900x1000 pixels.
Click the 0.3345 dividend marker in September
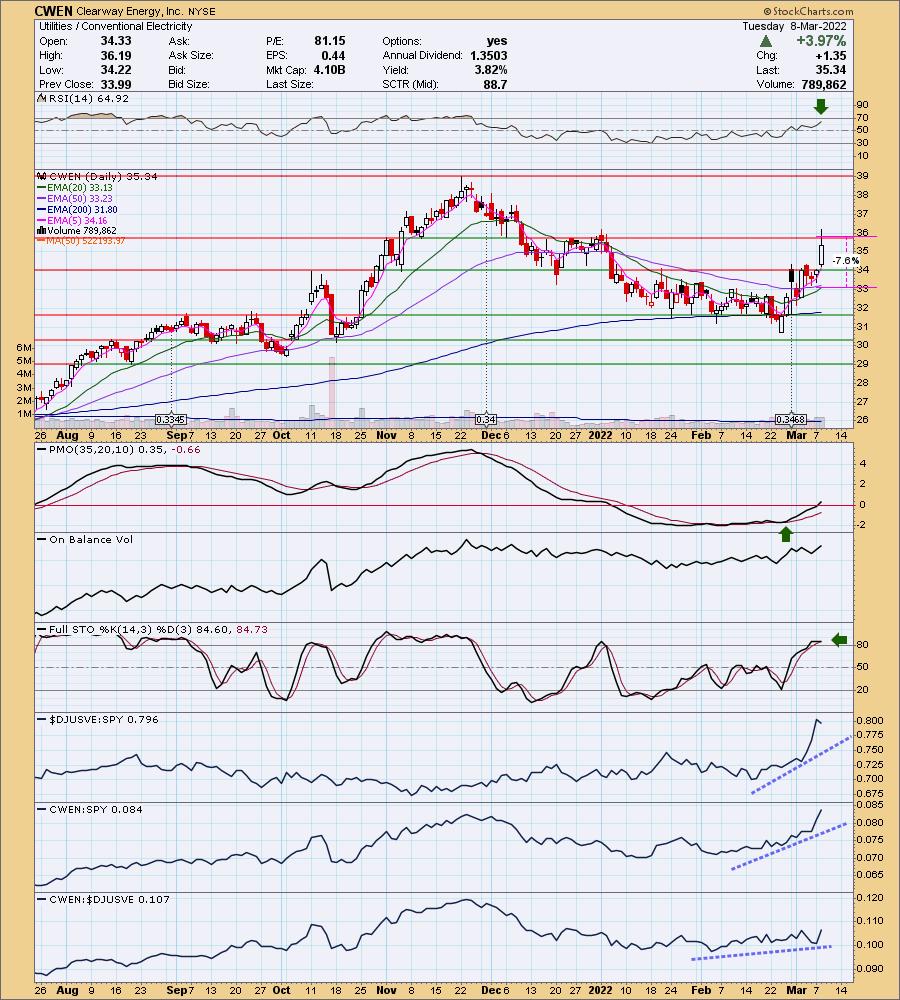[x=171, y=420]
